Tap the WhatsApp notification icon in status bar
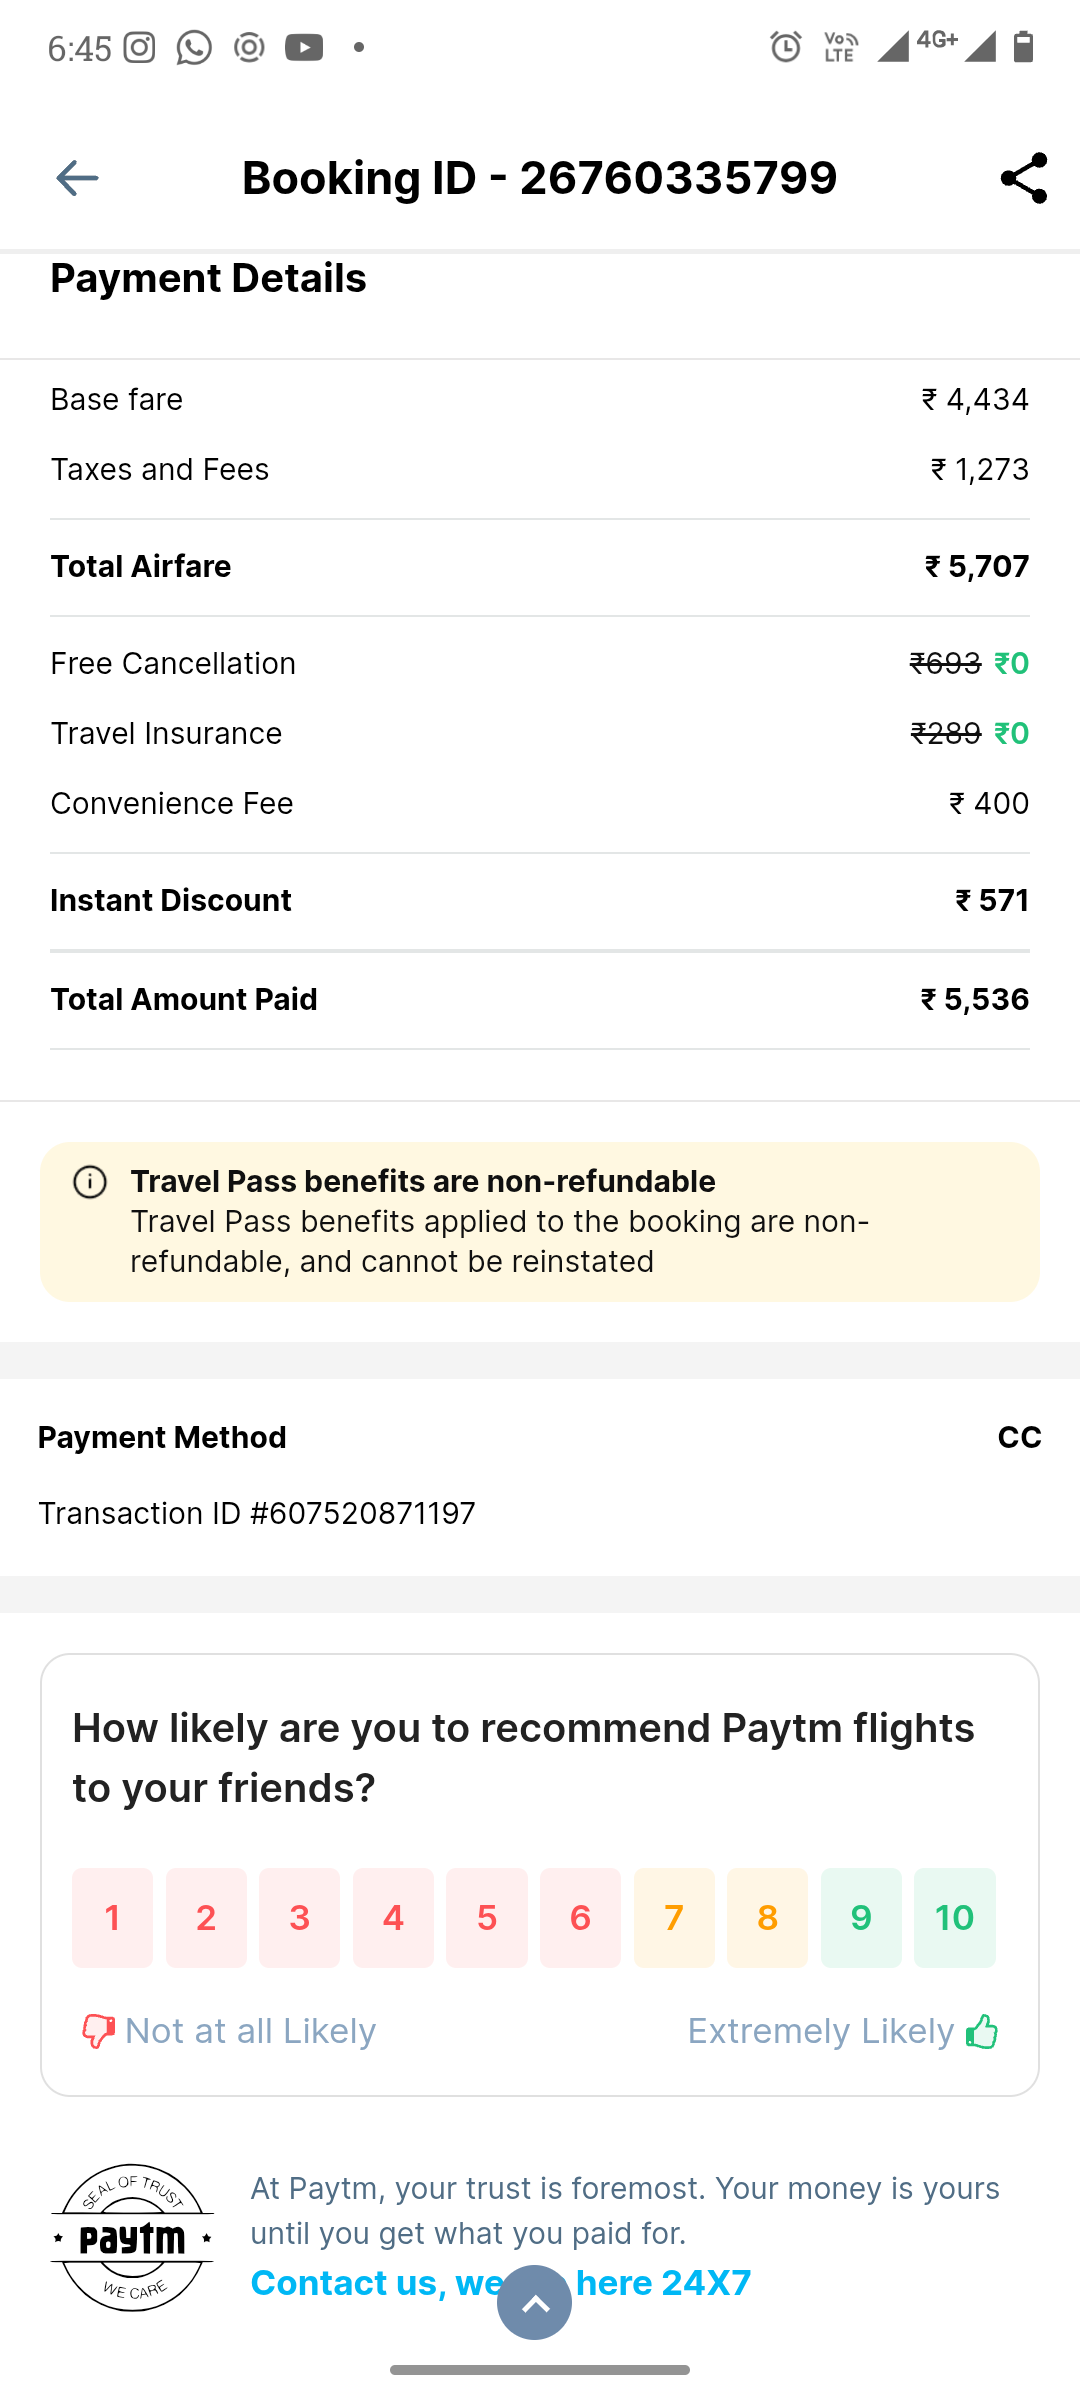Viewport: 1080px width, 2400px height. coord(194,47)
